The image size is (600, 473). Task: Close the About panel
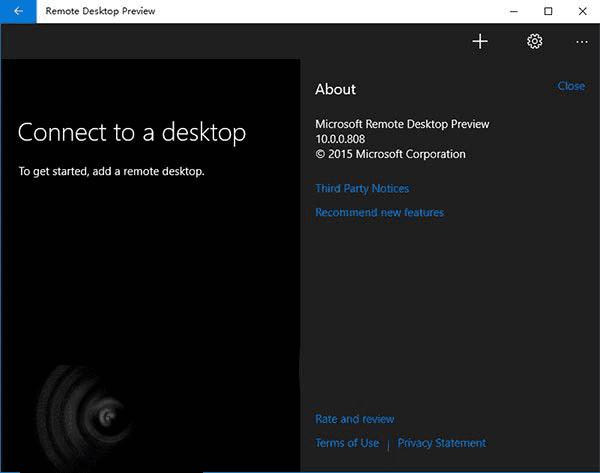click(x=571, y=86)
